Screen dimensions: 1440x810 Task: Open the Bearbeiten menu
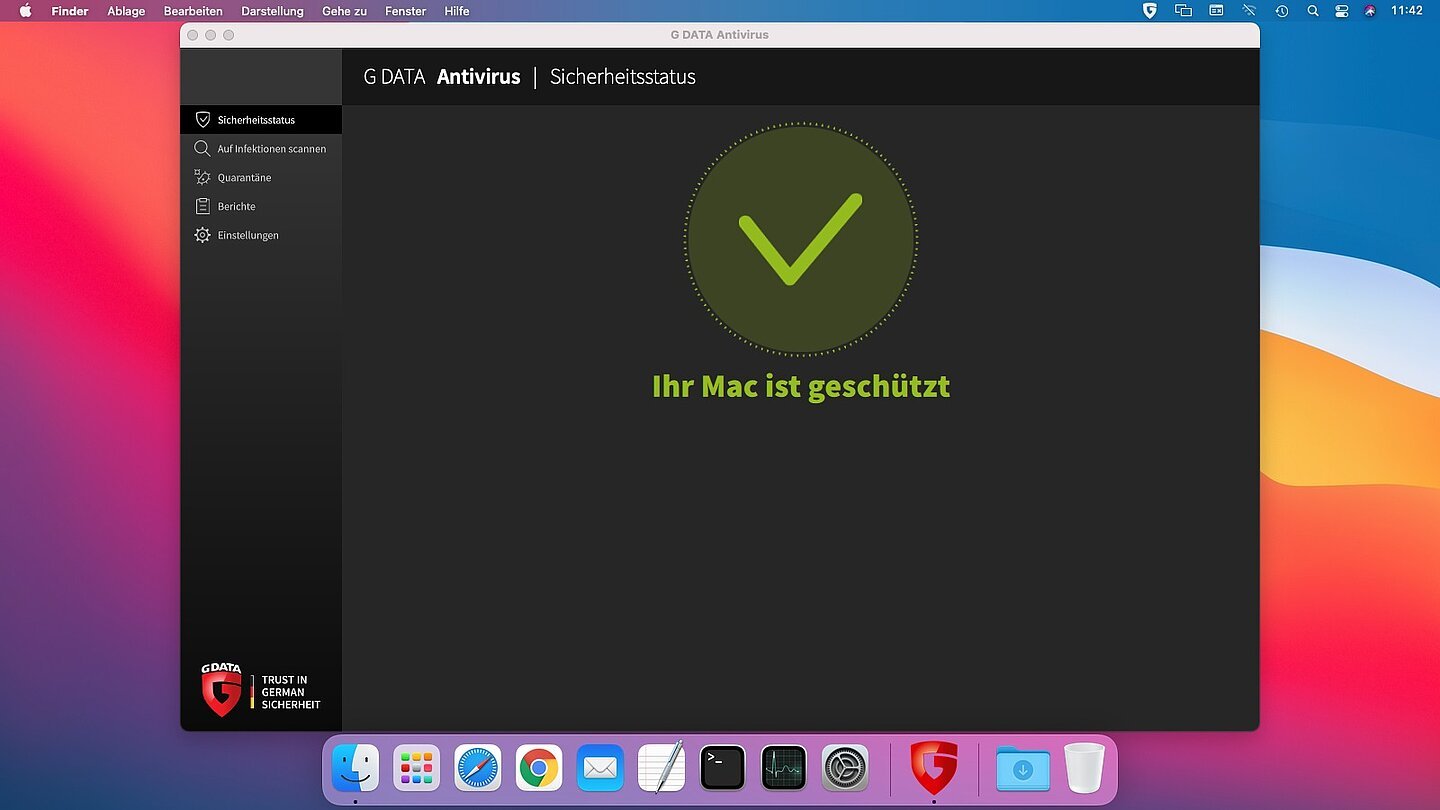(x=193, y=11)
